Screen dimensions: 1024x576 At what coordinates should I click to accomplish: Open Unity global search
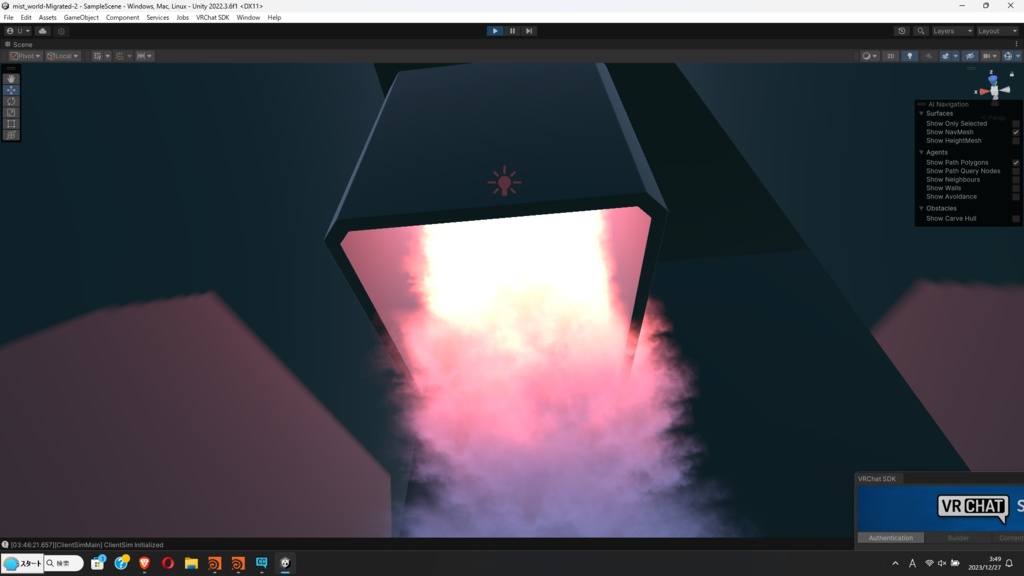921,31
